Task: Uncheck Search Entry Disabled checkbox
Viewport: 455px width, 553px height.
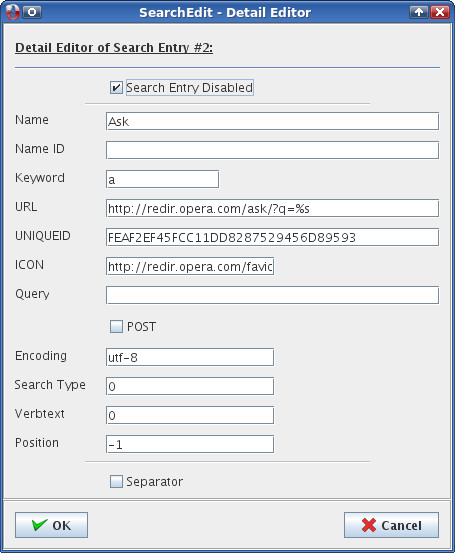Action: [x=116, y=87]
